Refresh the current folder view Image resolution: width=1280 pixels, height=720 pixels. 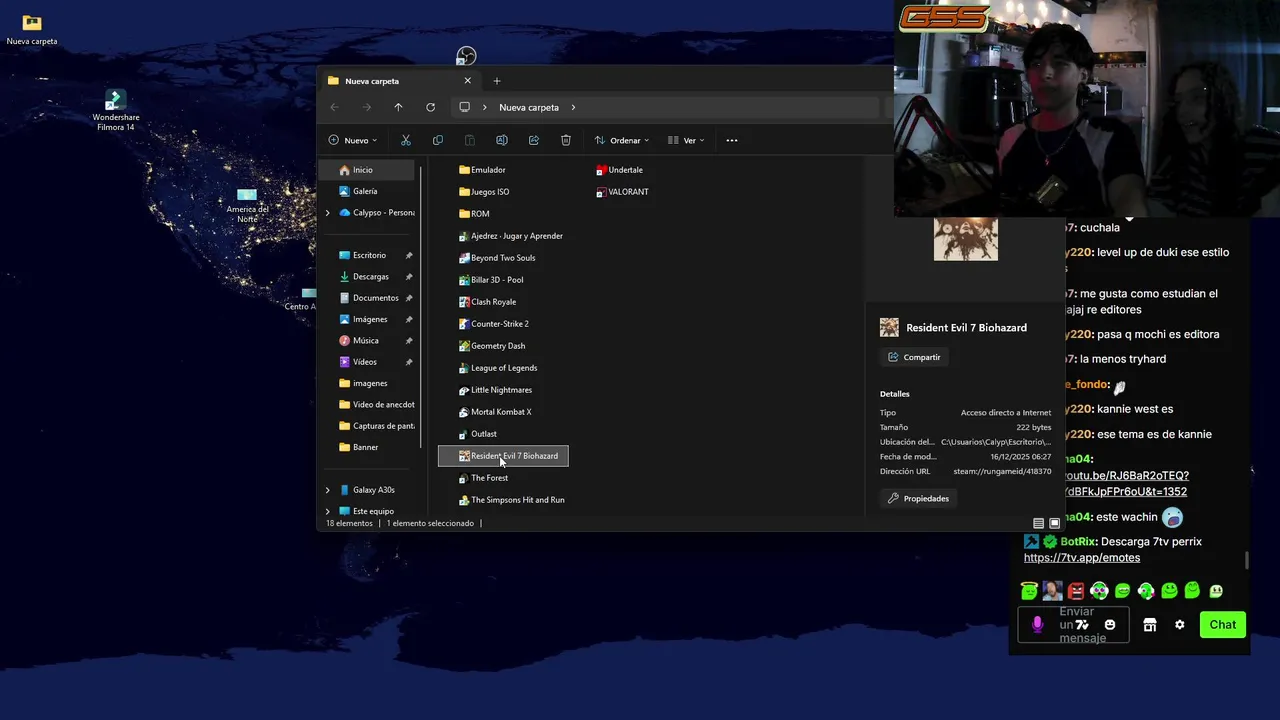430,107
